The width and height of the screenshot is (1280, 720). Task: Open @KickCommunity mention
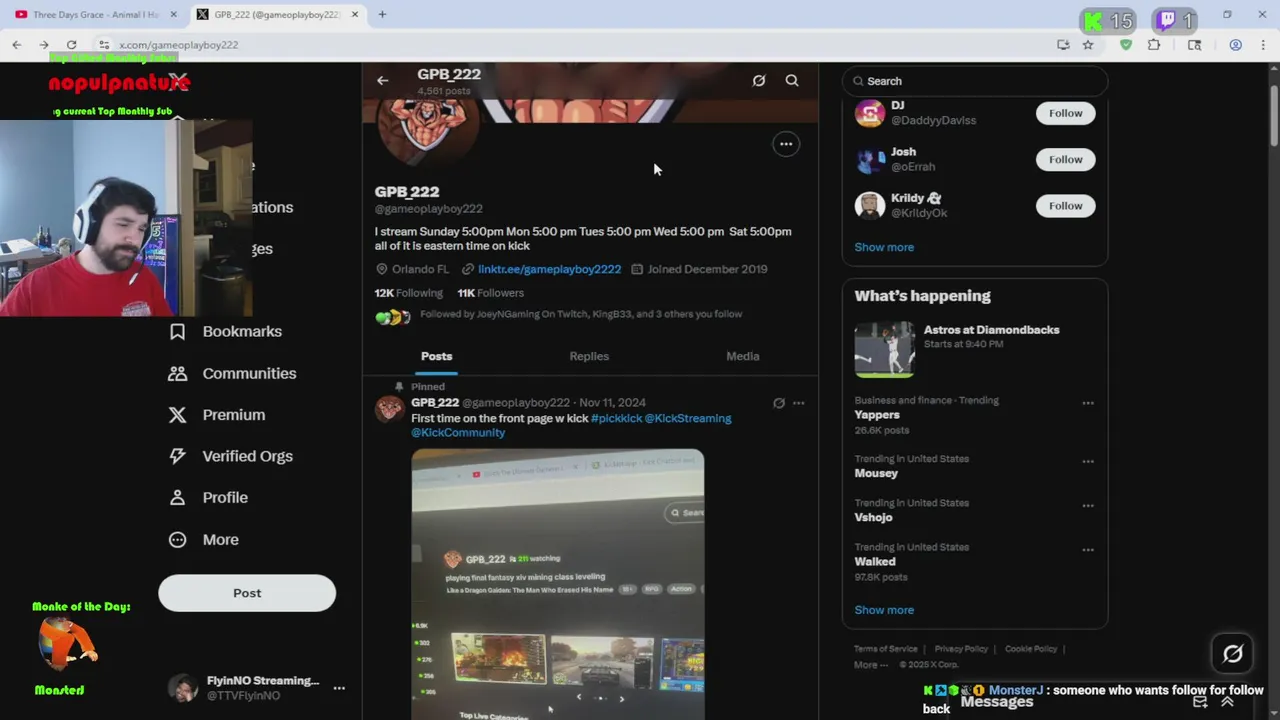[458, 432]
